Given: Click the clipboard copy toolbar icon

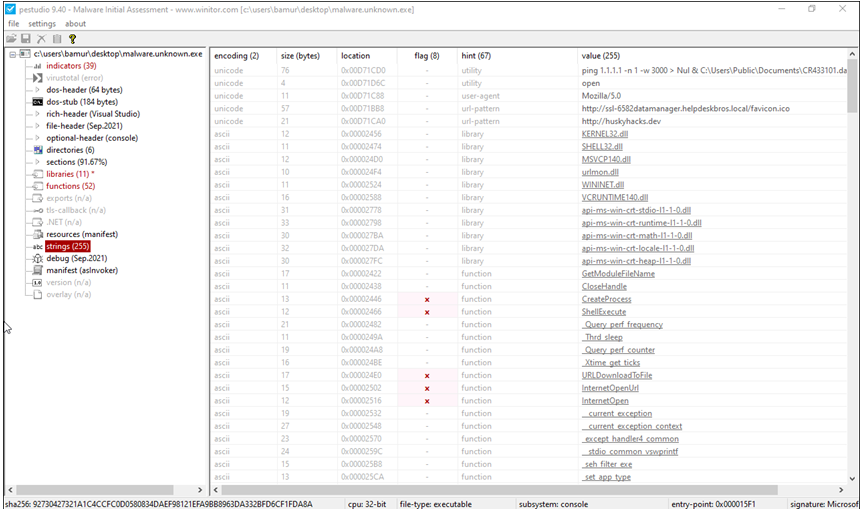Looking at the screenshot, I should click(57, 39).
